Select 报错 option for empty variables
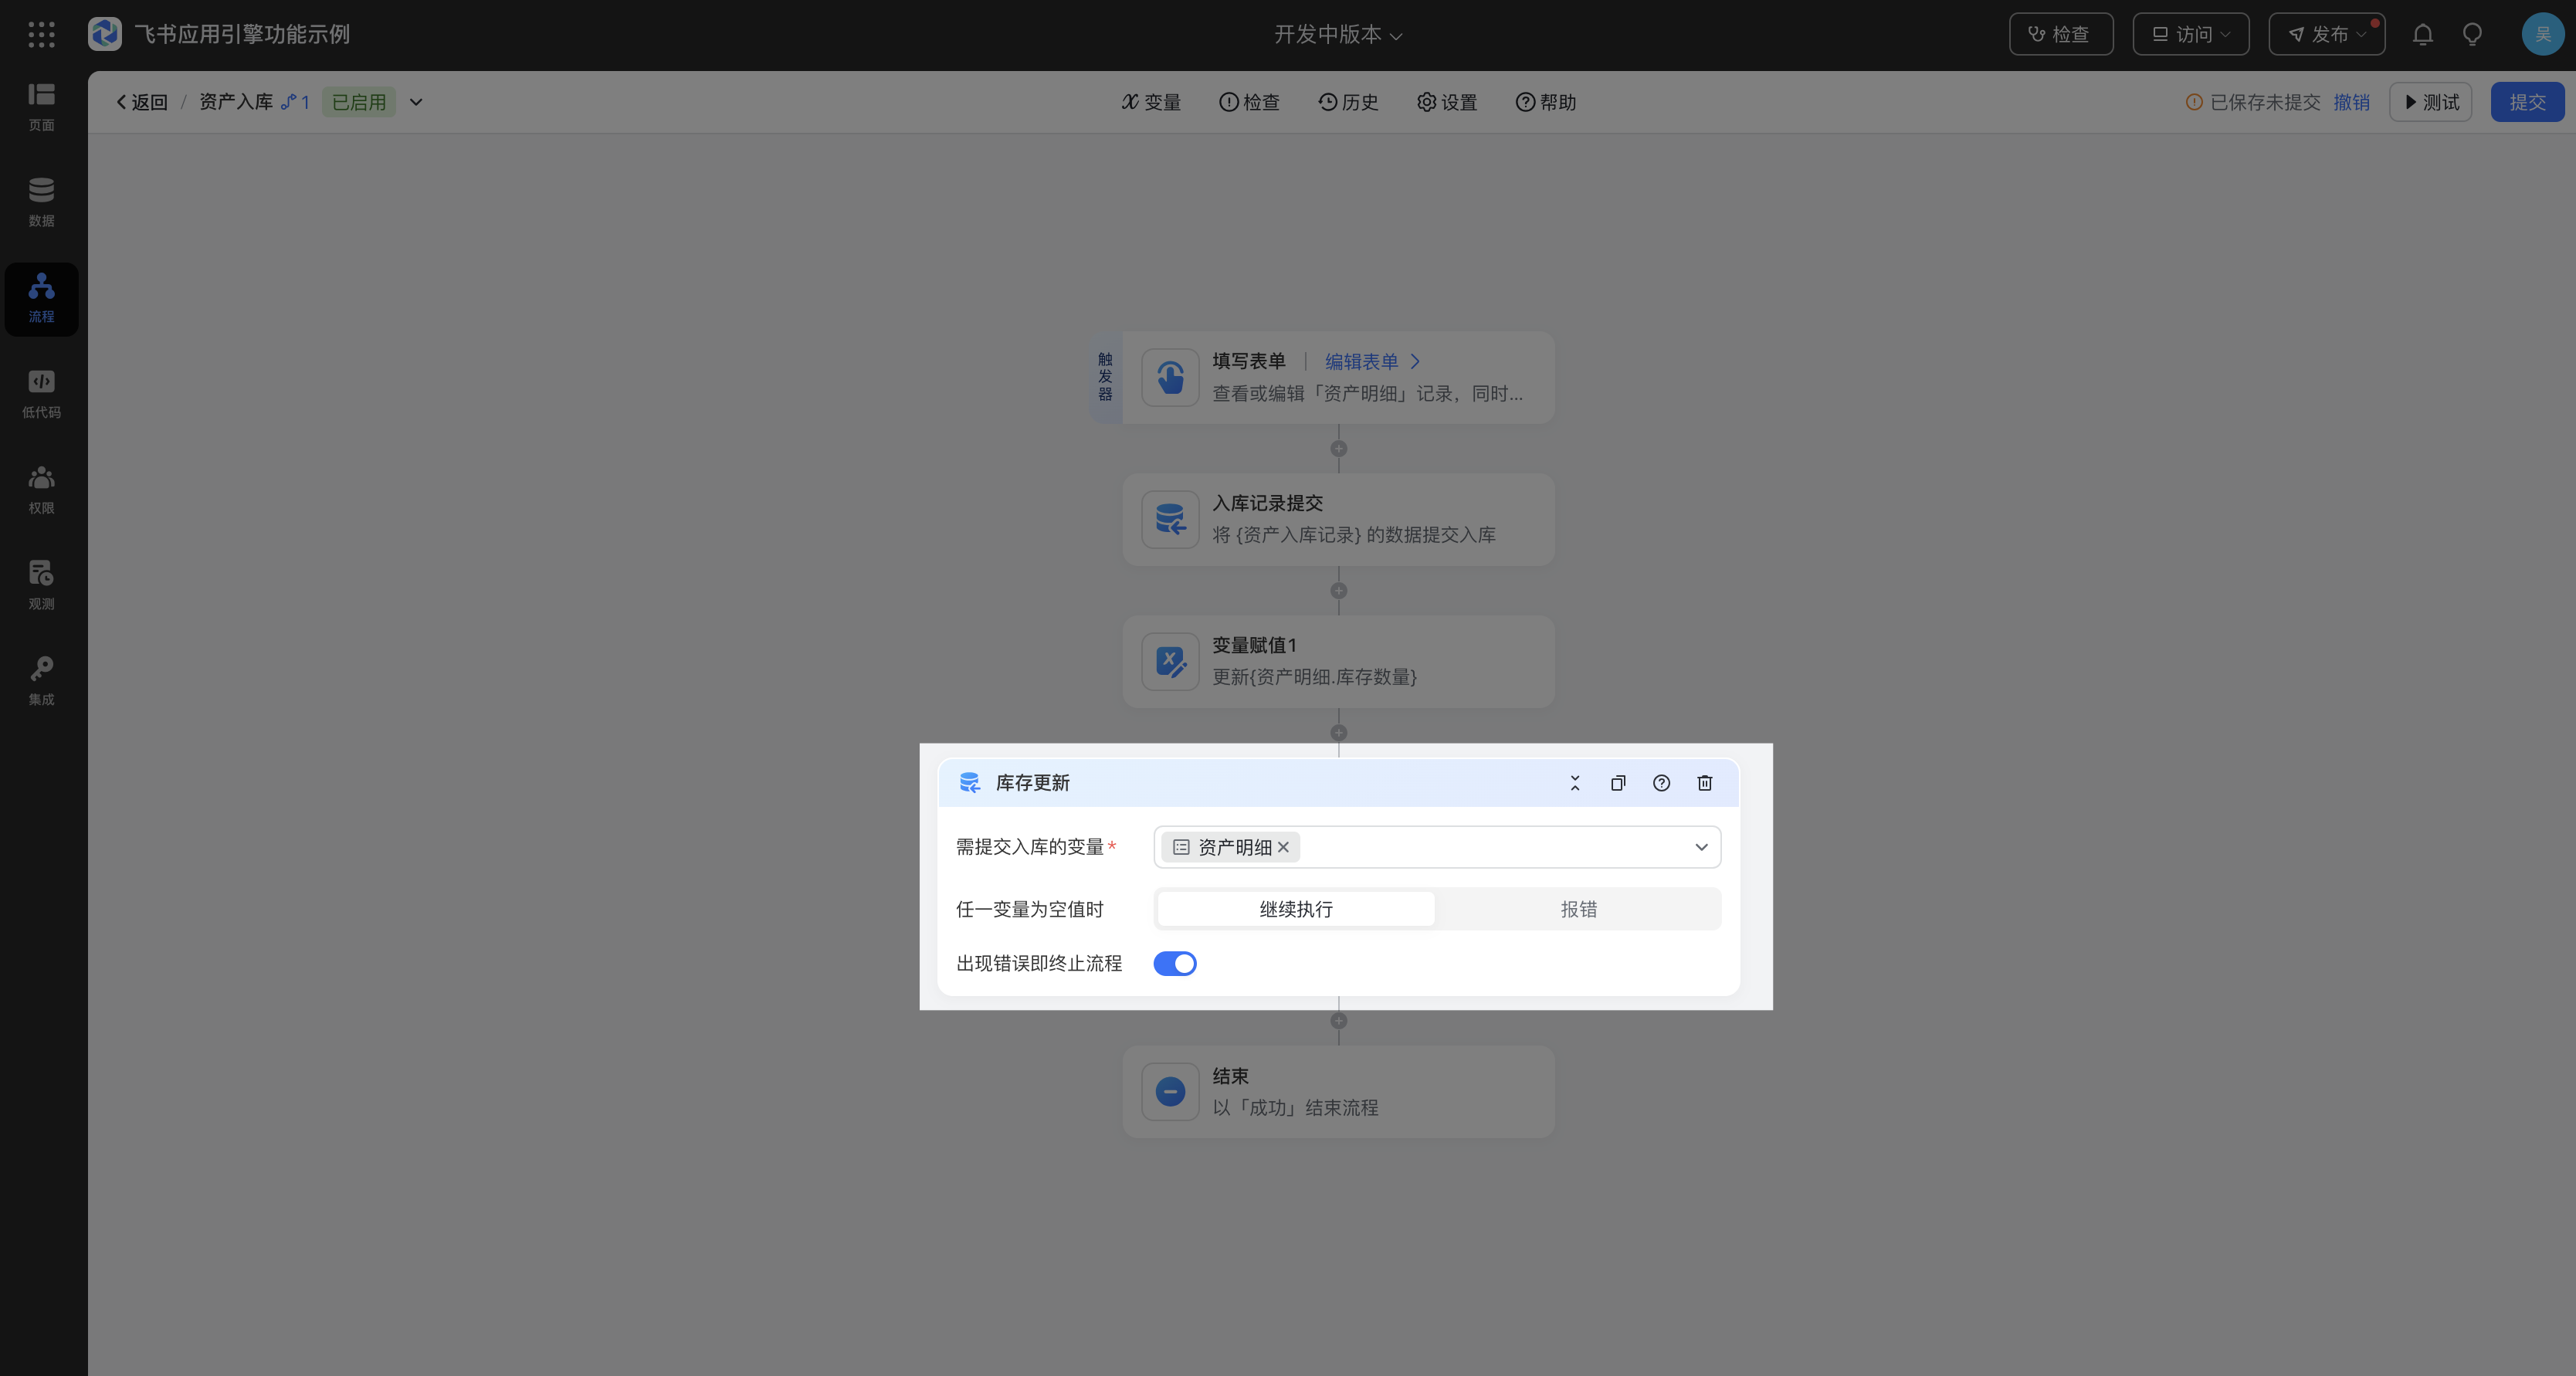The width and height of the screenshot is (2576, 1376). (x=1578, y=909)
